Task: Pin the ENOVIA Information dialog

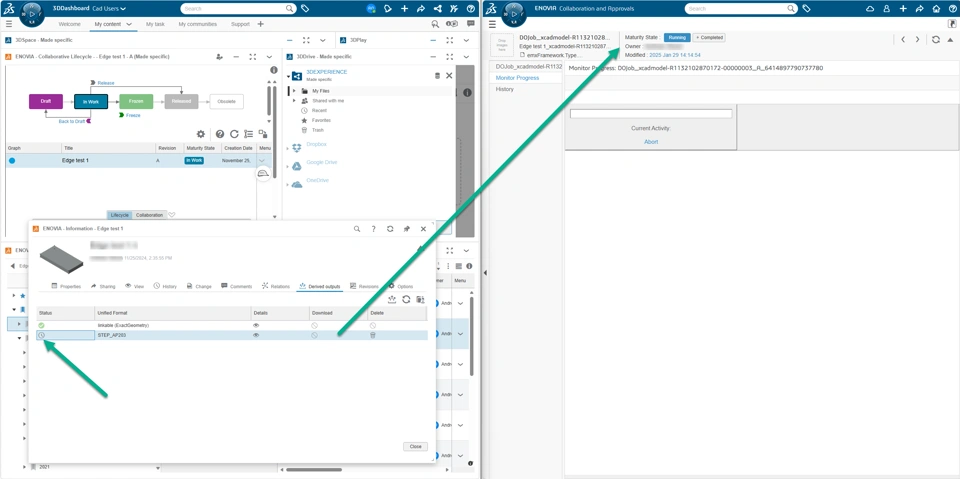Action: tap(407, 228)
